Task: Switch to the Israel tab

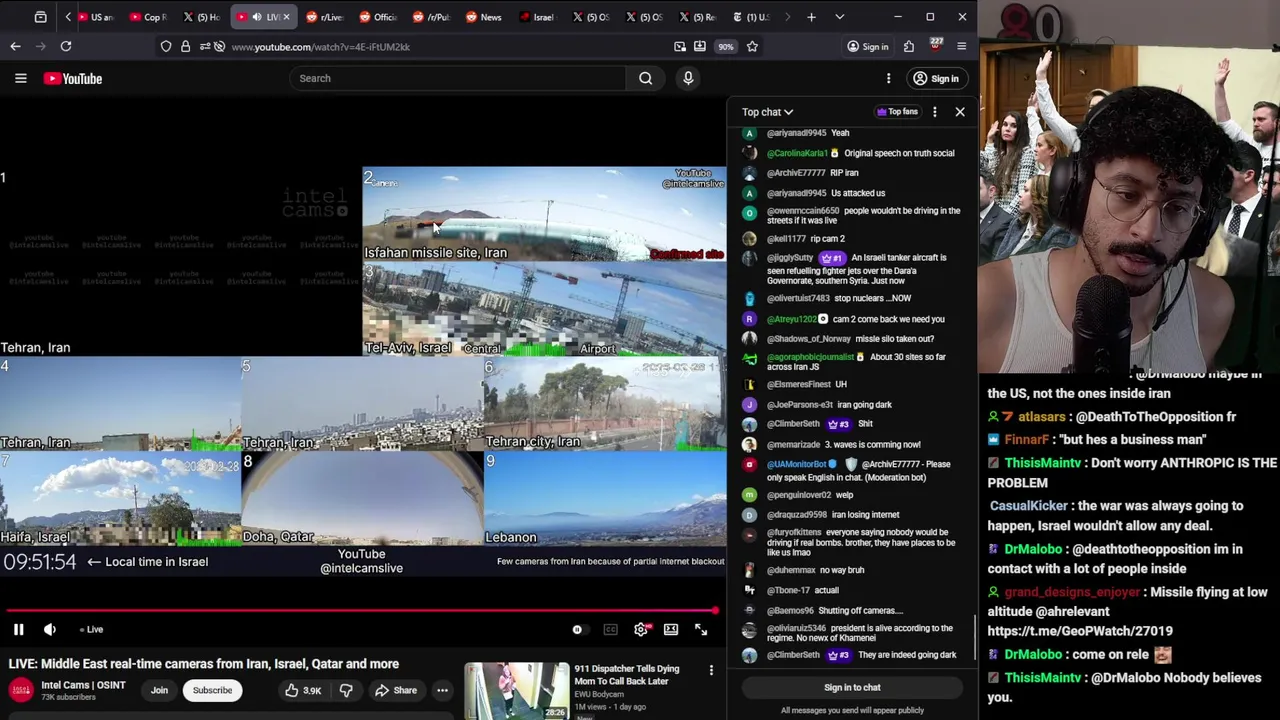Action: 537,17
